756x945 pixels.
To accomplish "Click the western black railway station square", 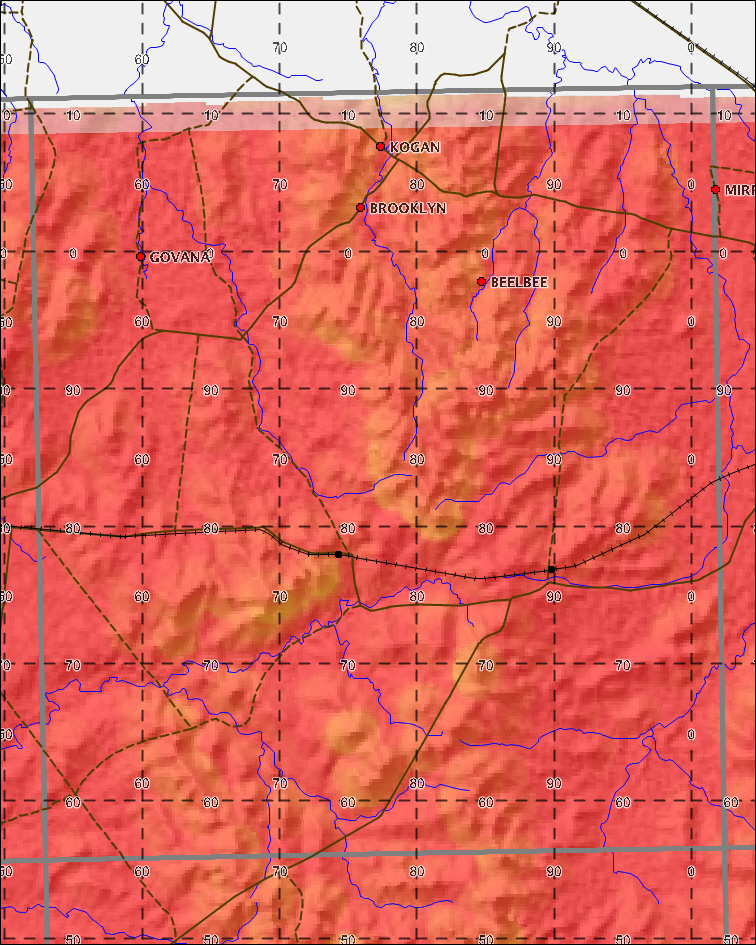I will 339,553.
